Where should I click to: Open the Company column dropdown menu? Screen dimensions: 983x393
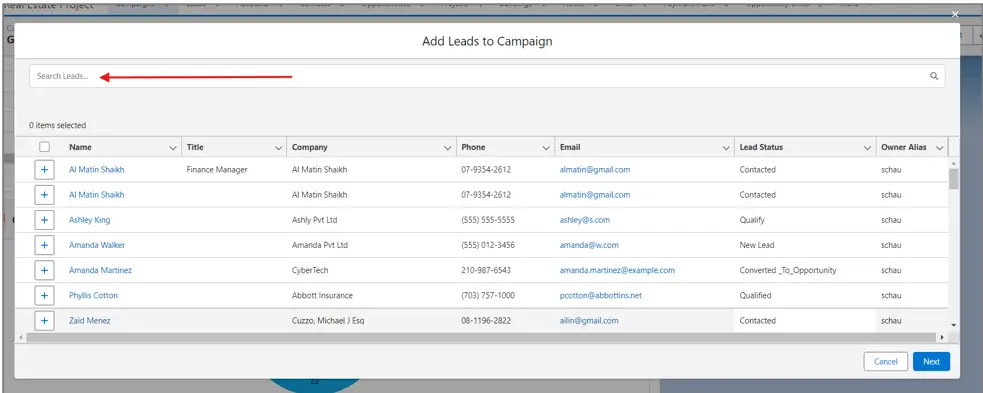(448, 148)
